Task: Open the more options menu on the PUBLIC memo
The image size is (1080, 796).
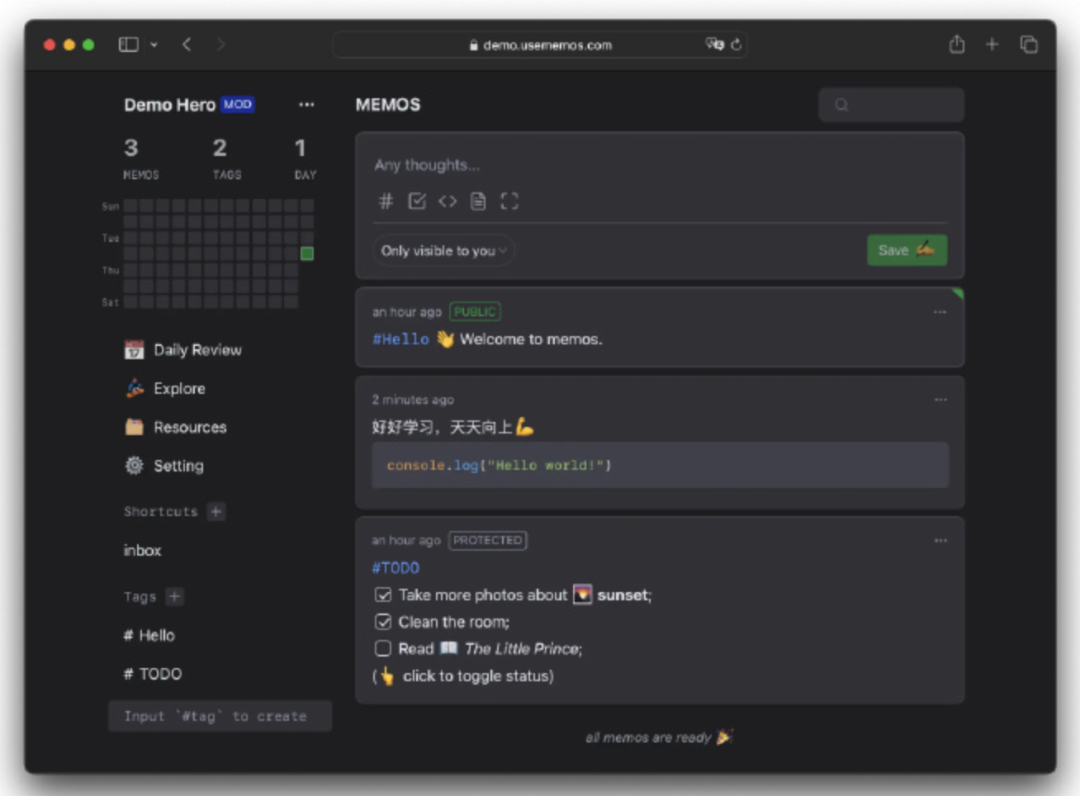Action: click(940, 311)
